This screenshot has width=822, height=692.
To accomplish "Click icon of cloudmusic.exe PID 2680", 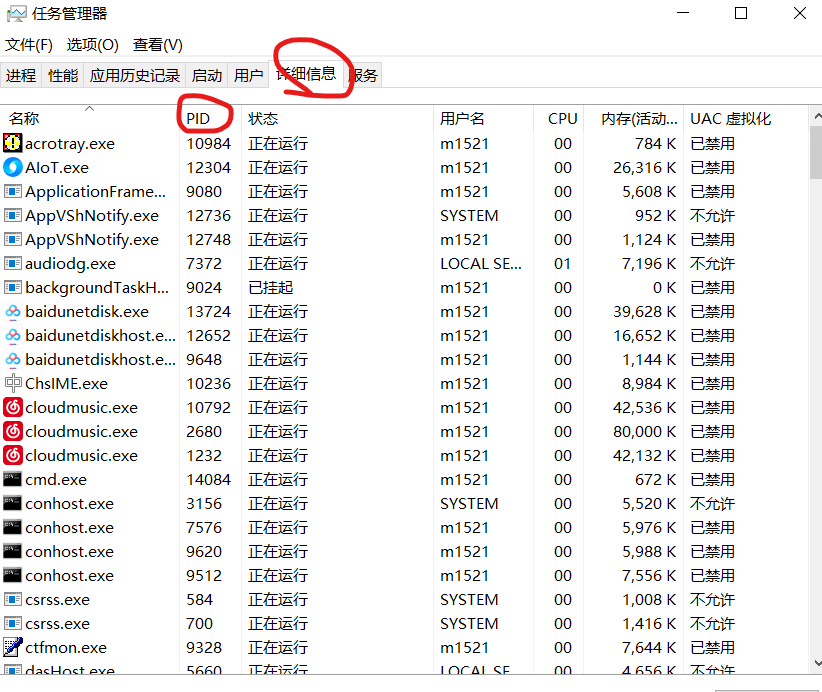I will click(x=13, y=431).
